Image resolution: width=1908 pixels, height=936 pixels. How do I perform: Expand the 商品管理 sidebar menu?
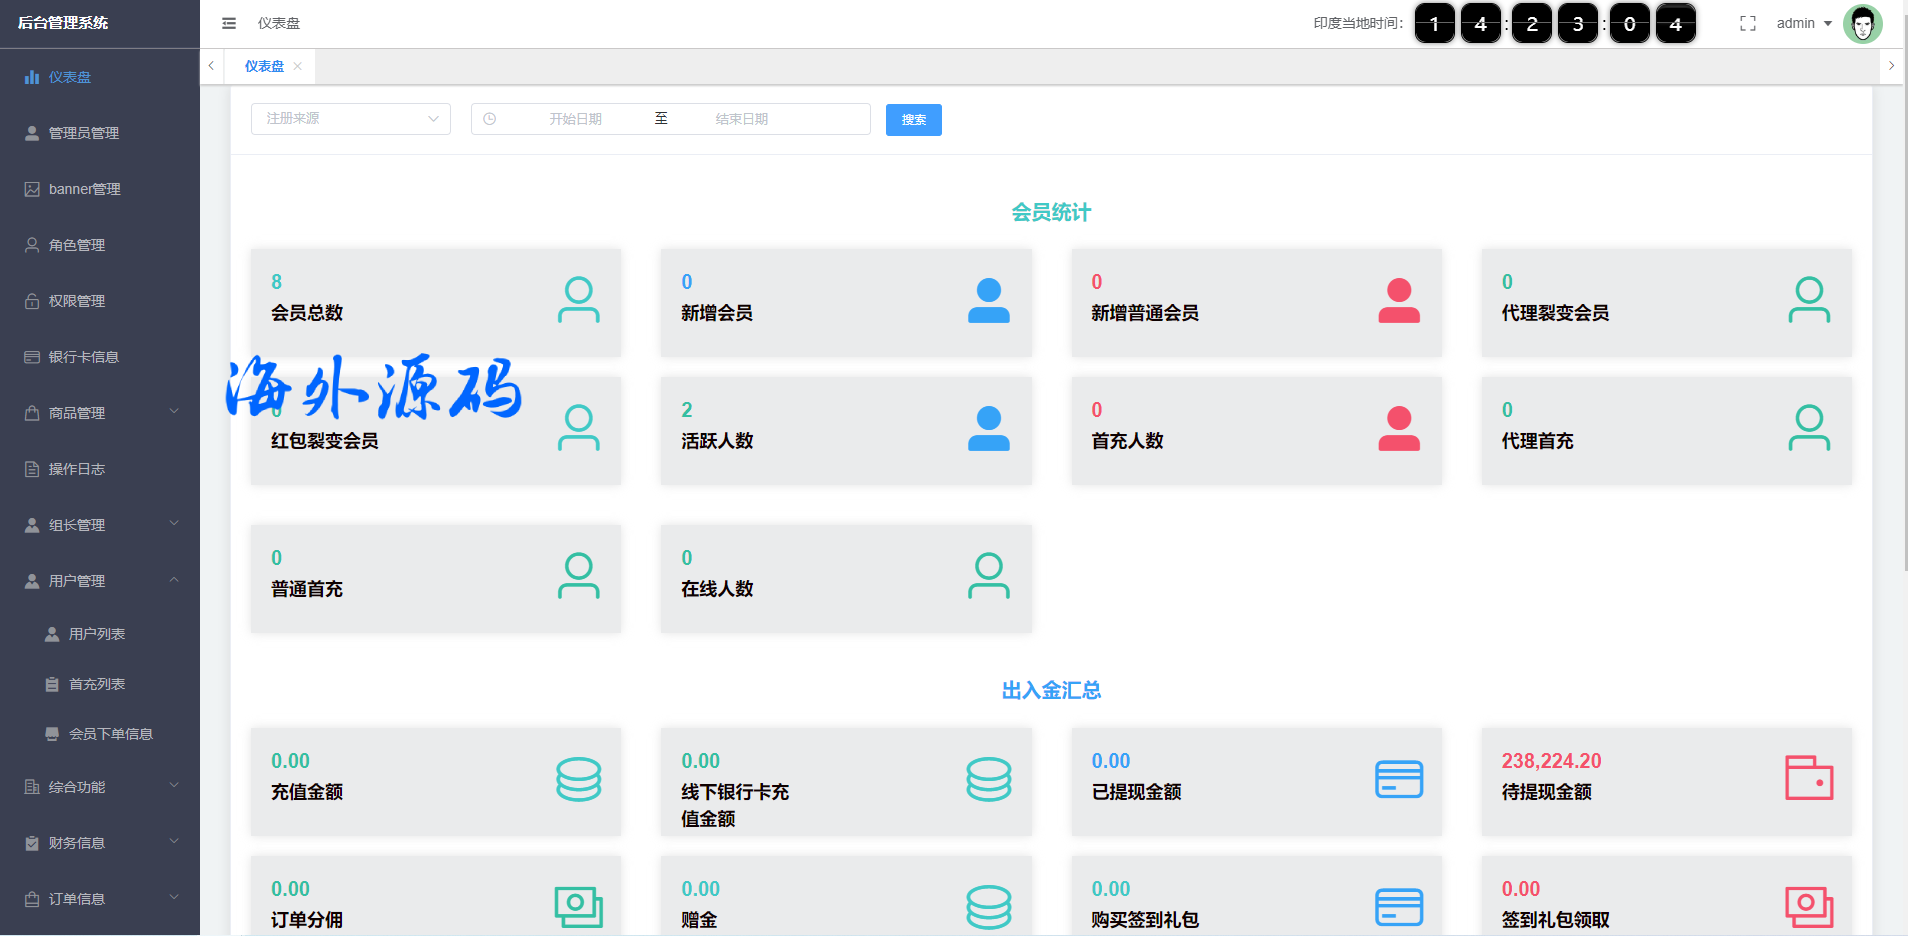pyautogui.click(x=100, y=413)
